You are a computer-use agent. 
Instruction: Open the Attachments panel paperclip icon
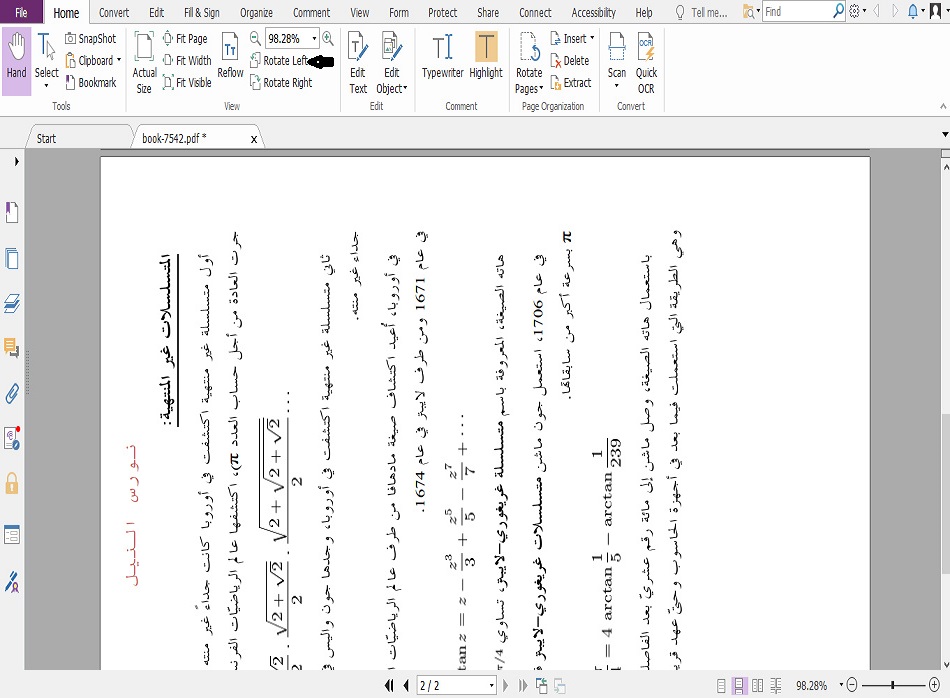pos(12,392)
